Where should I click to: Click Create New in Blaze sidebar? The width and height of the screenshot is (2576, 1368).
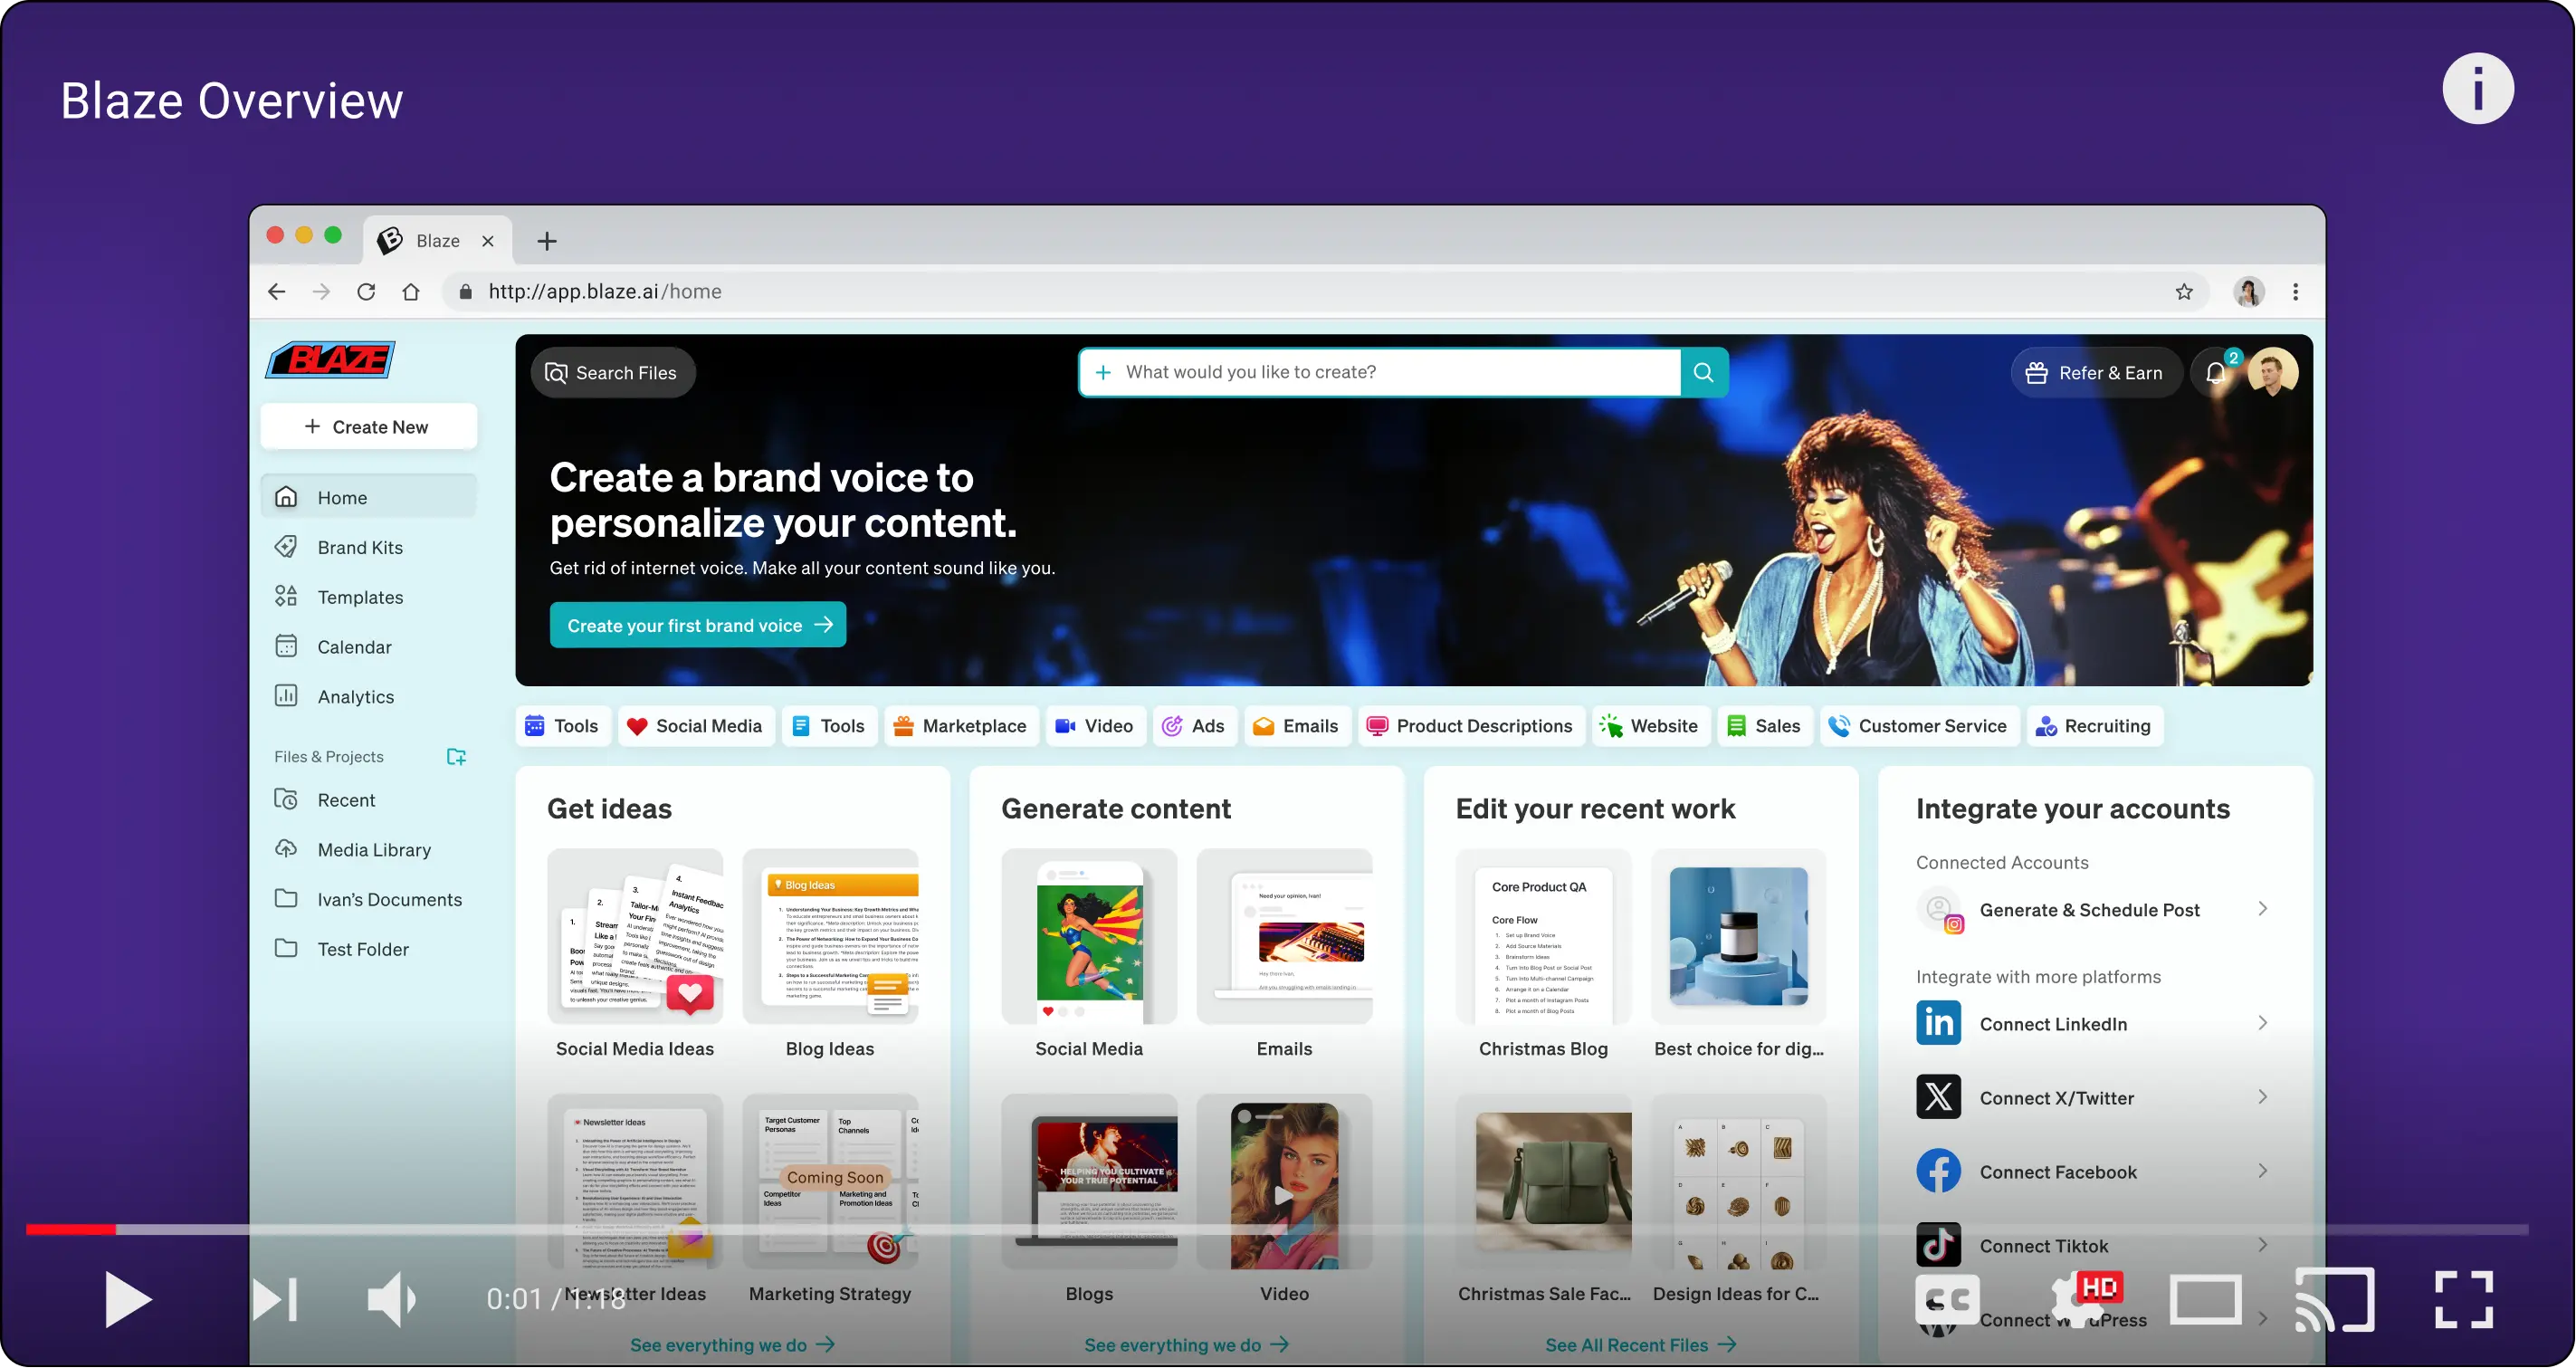pyautogui.click(x=368, y=427)
